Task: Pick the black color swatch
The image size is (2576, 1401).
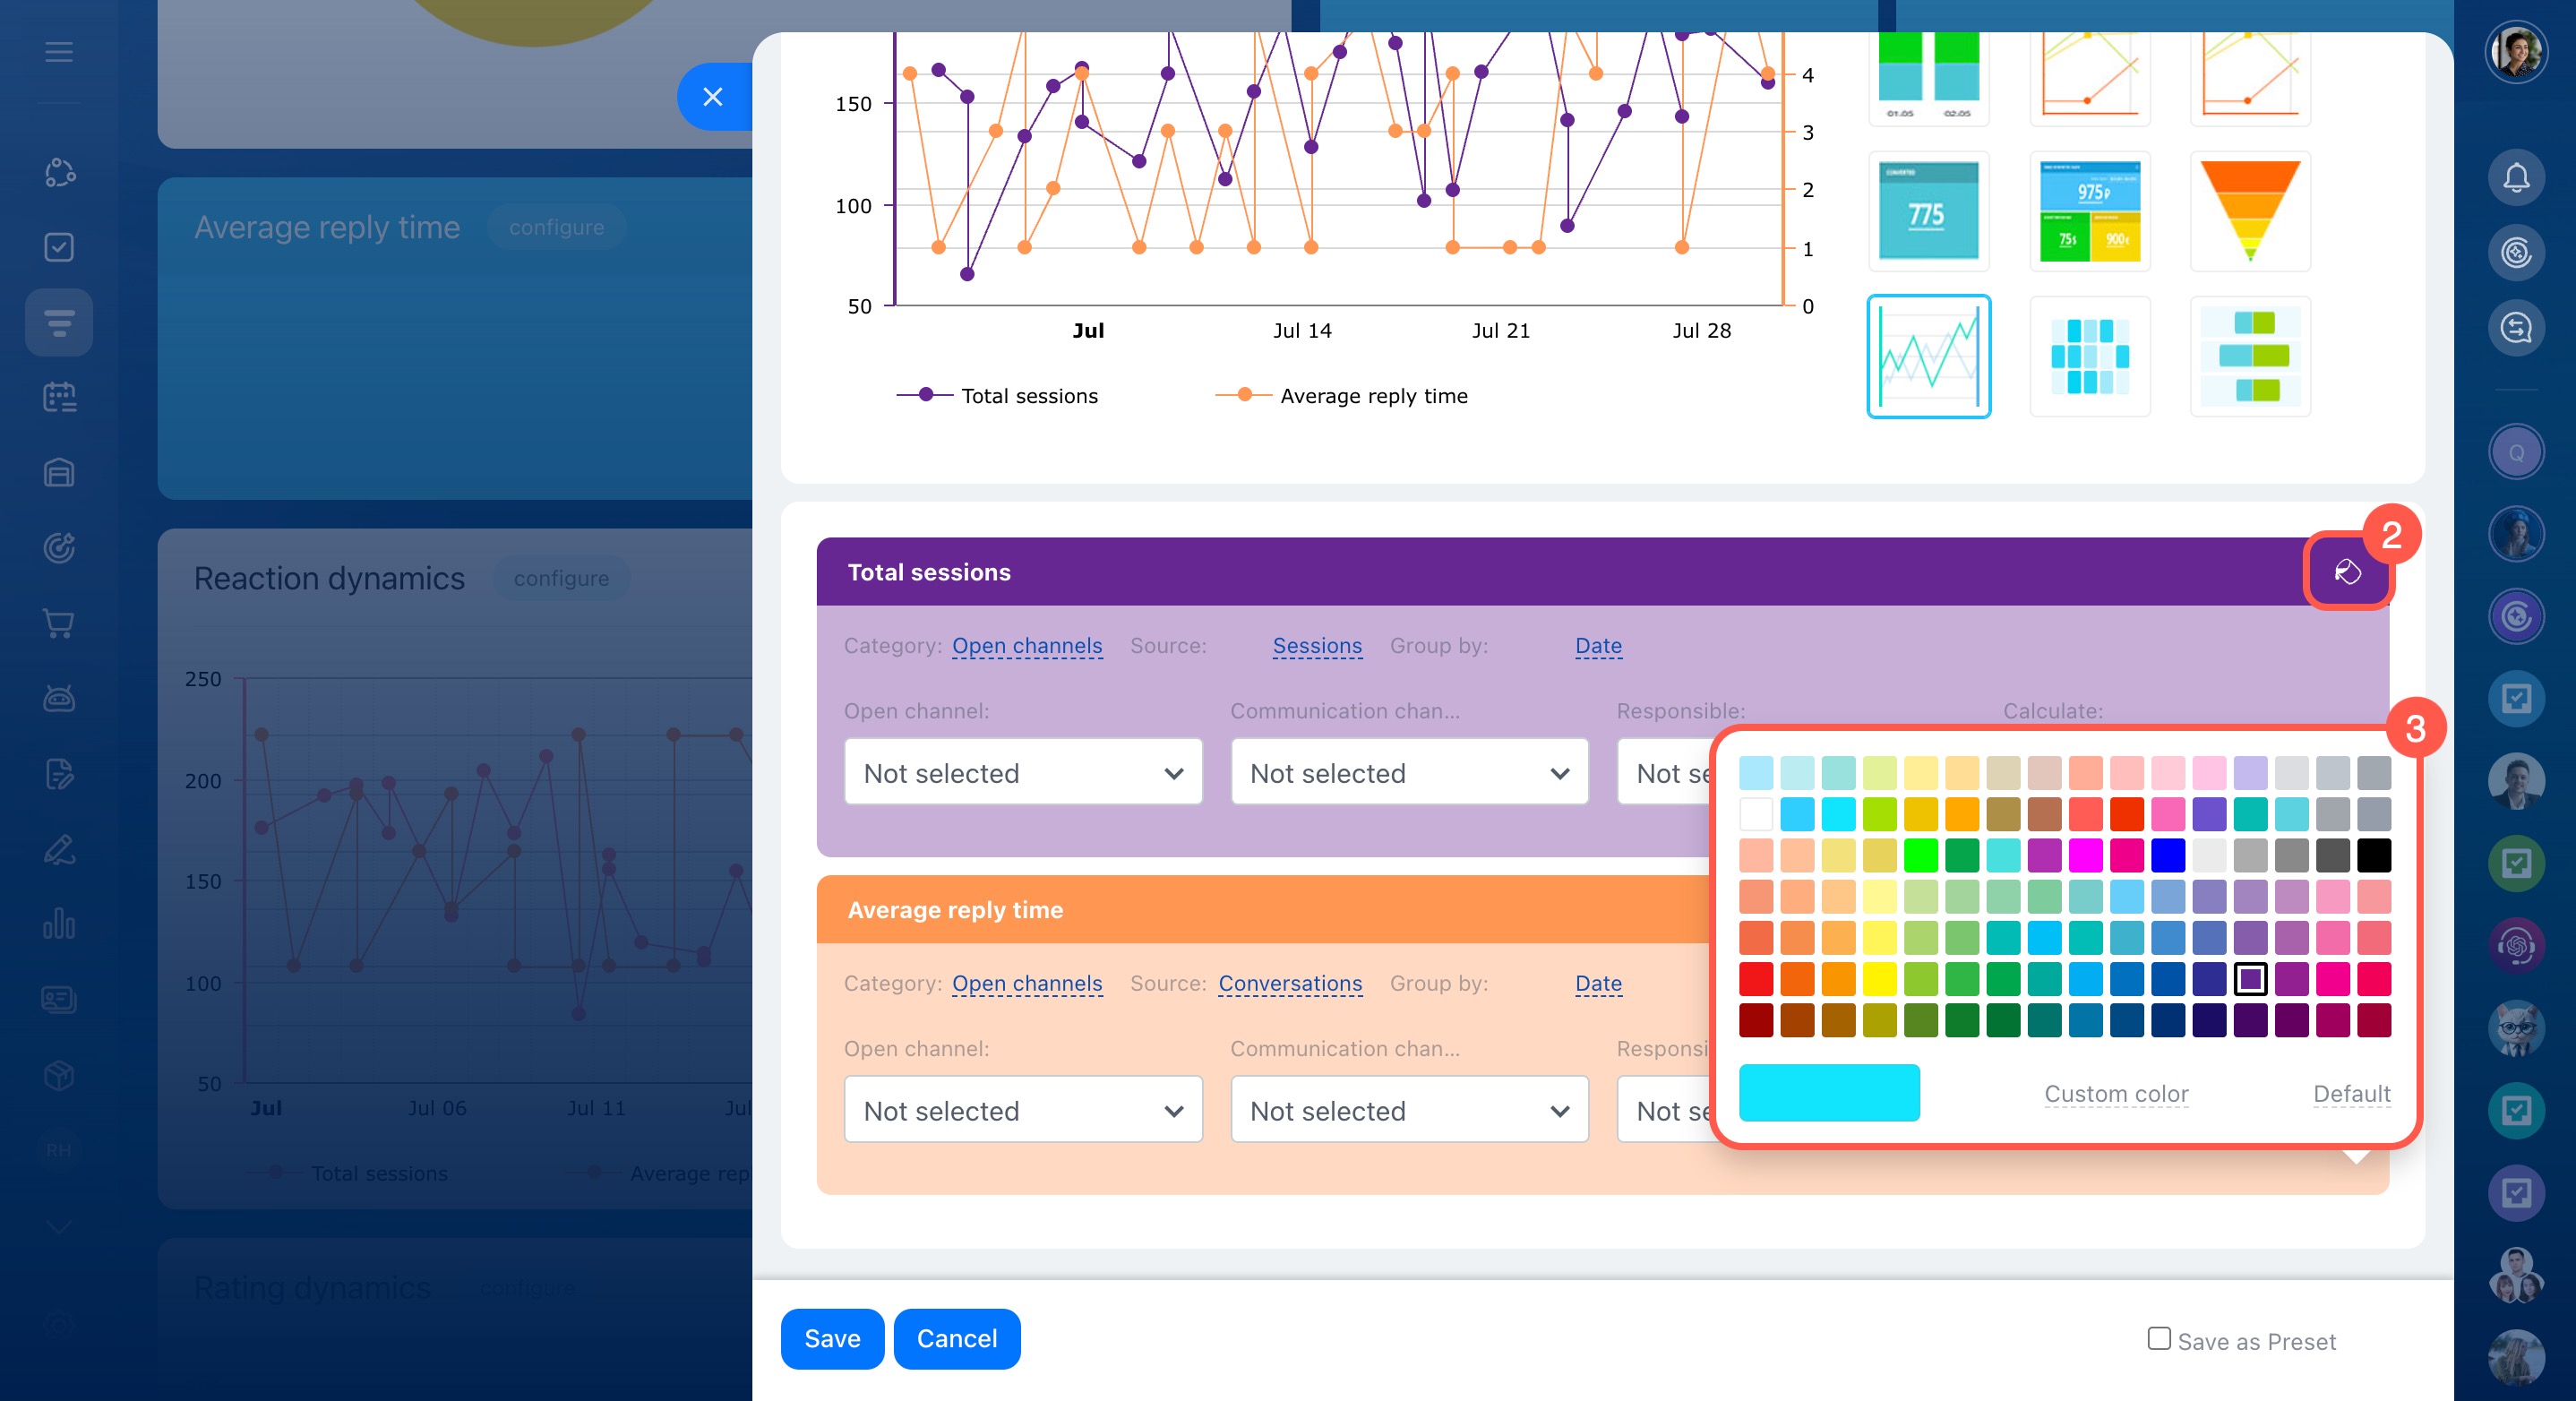Action: click(2373, 855)
